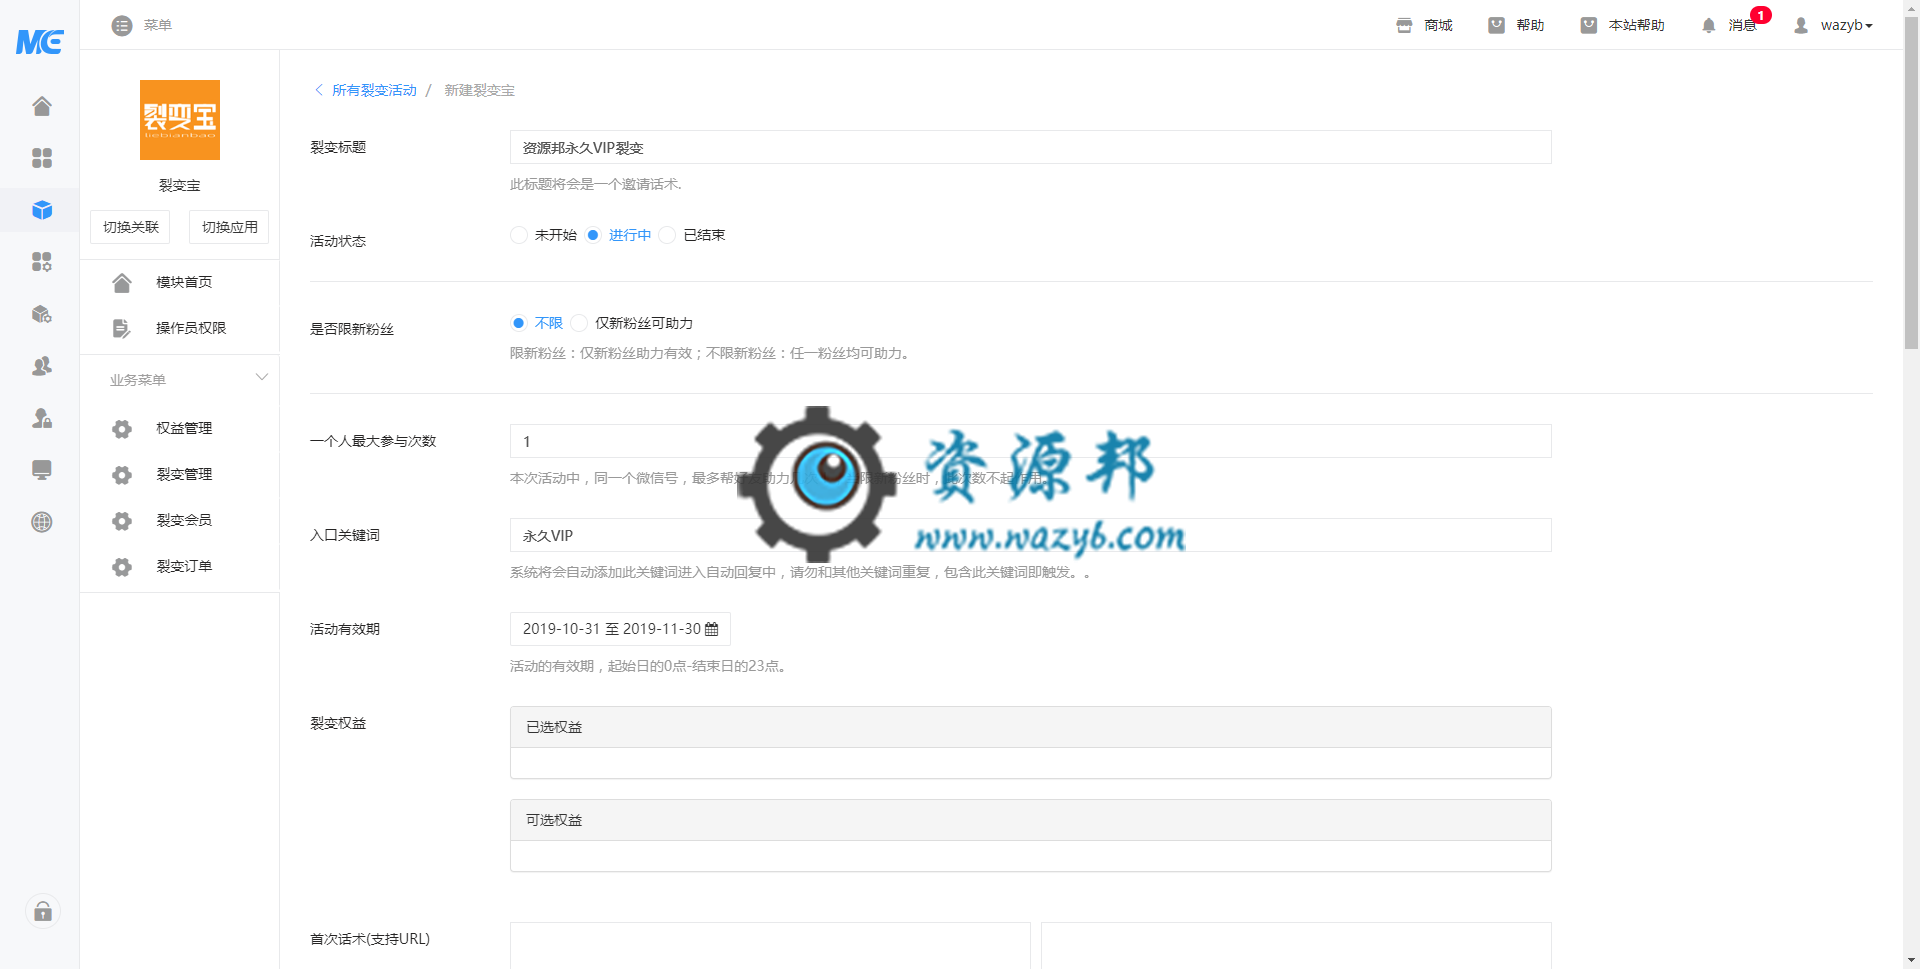
Task: Select the blue cube module icon in sidebar
Action: pos(41,210)
